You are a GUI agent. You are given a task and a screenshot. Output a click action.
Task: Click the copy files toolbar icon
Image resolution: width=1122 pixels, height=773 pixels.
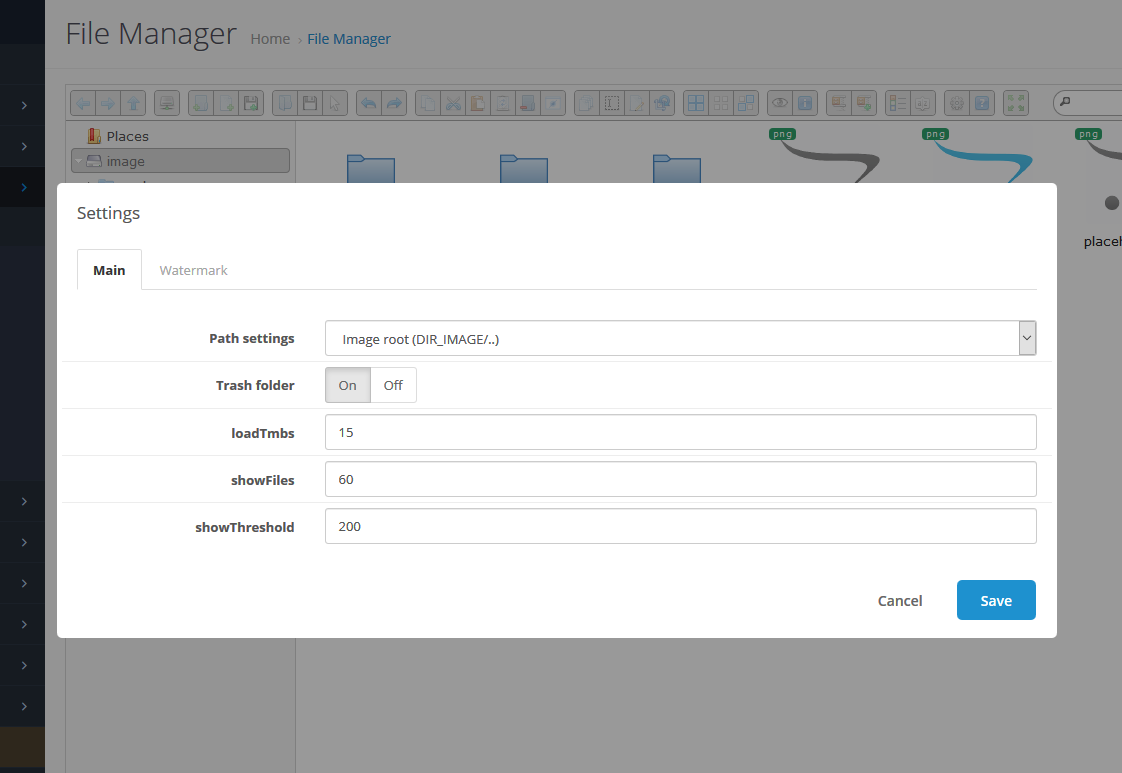[x=428, y=104]
